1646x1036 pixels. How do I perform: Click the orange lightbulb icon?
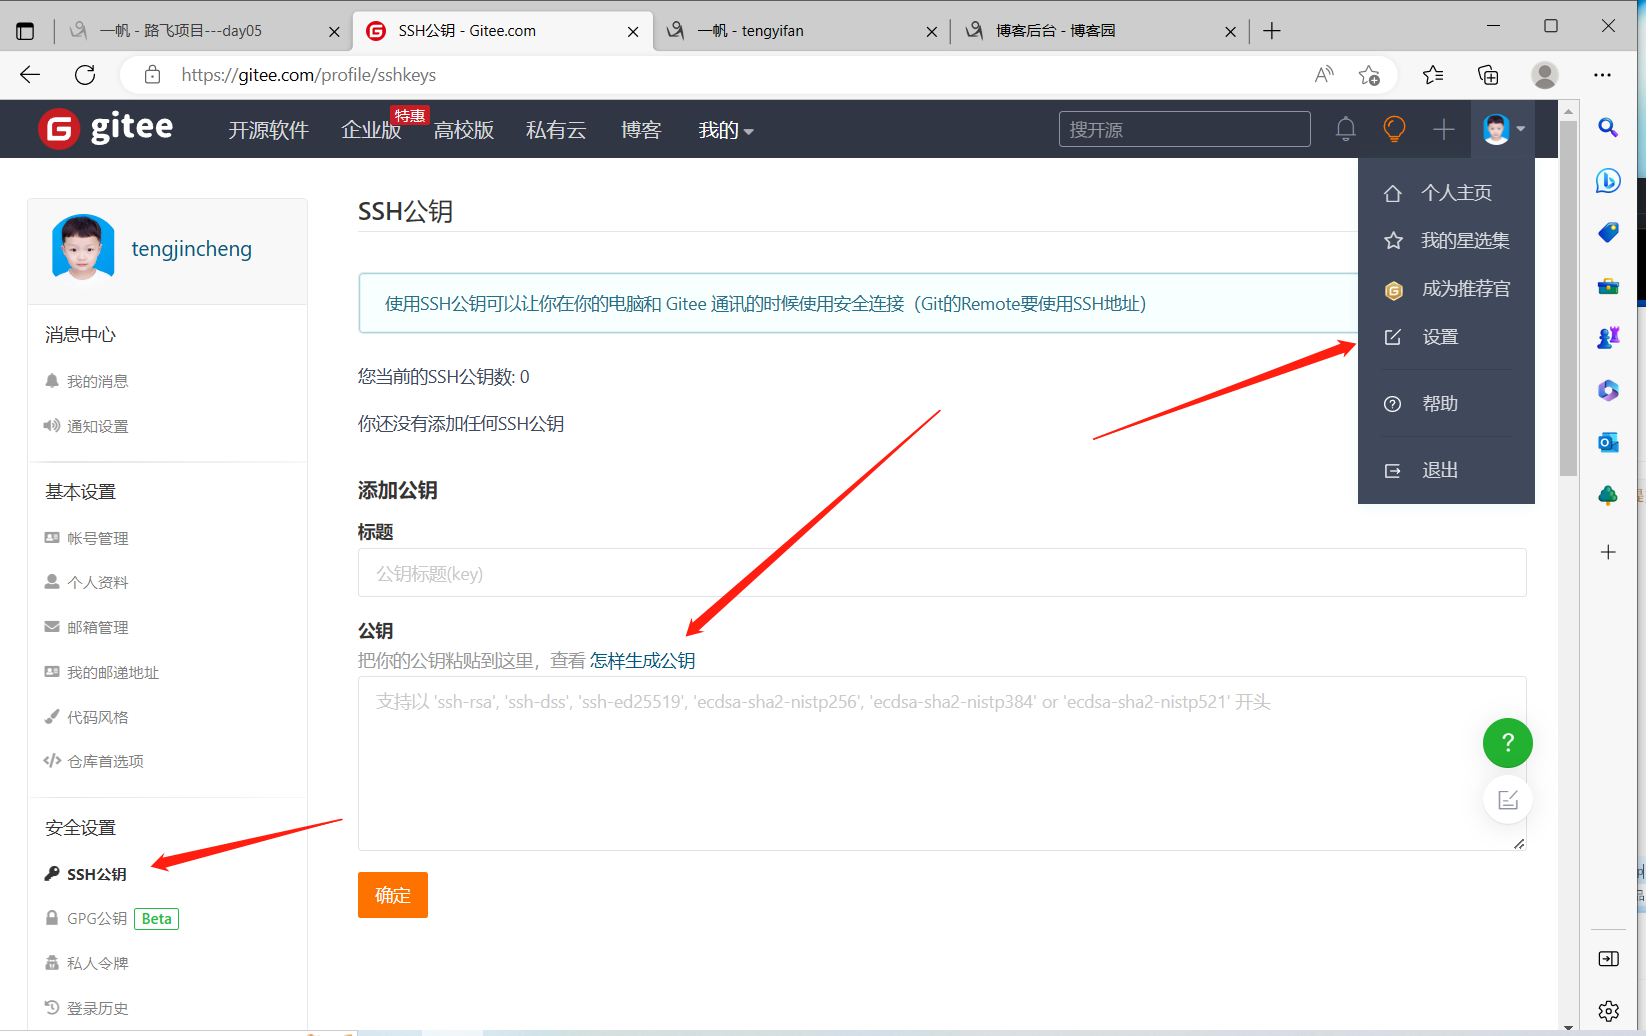pyautogui.click(x=1394, y=129)
